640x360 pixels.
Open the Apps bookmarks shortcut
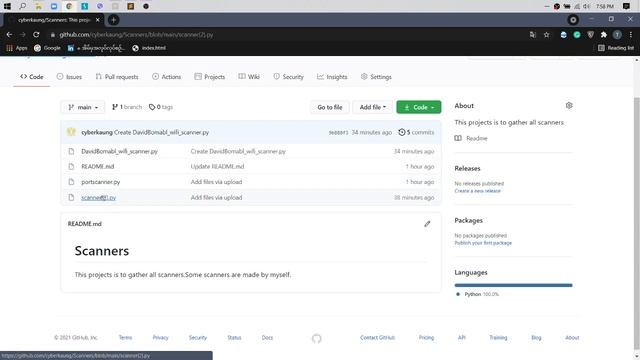point(17,48)
